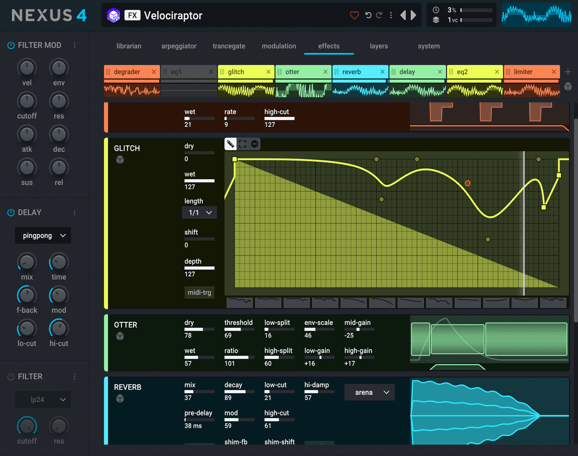Image resolution: width=578 pixels, height=456 pixels.
Task: Click the delay hi-cut knob
Action: pyautogui.click(x=59, y=329)
